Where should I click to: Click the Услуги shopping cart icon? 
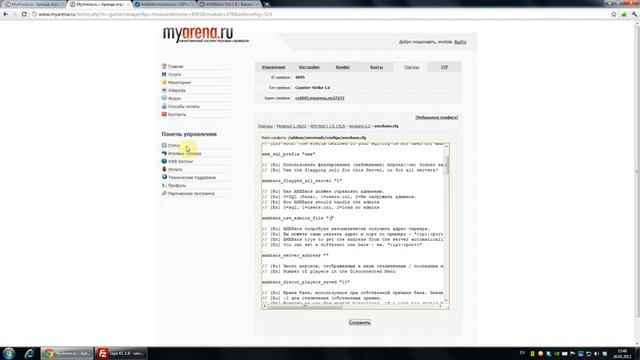[164, 74]
